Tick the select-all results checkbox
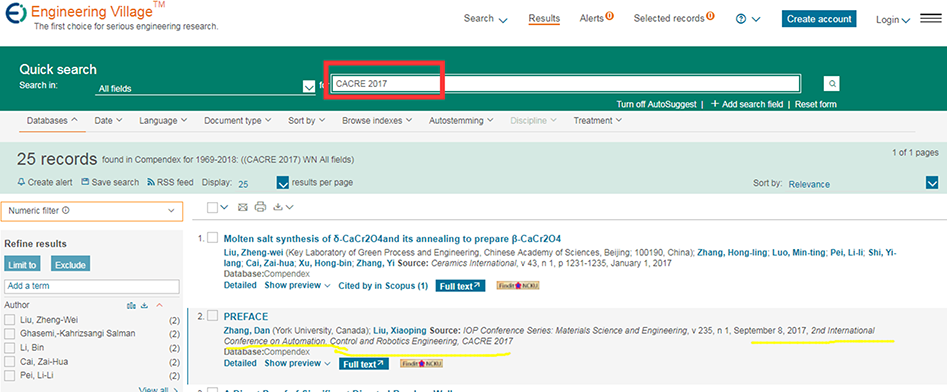 pyautogui.click(x=212, y=207)
